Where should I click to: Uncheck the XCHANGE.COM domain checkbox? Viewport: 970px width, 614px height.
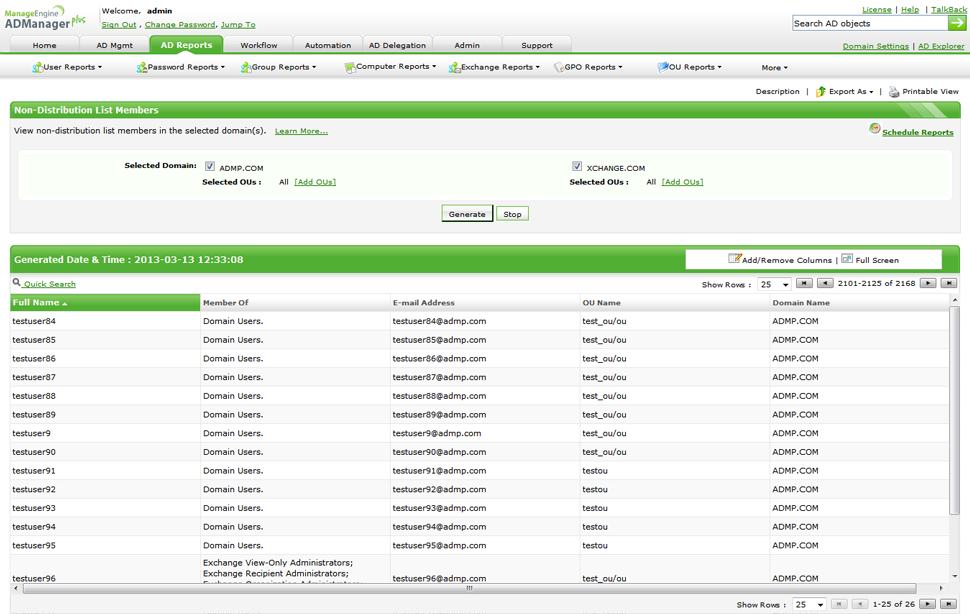click(x=577, y=167)
